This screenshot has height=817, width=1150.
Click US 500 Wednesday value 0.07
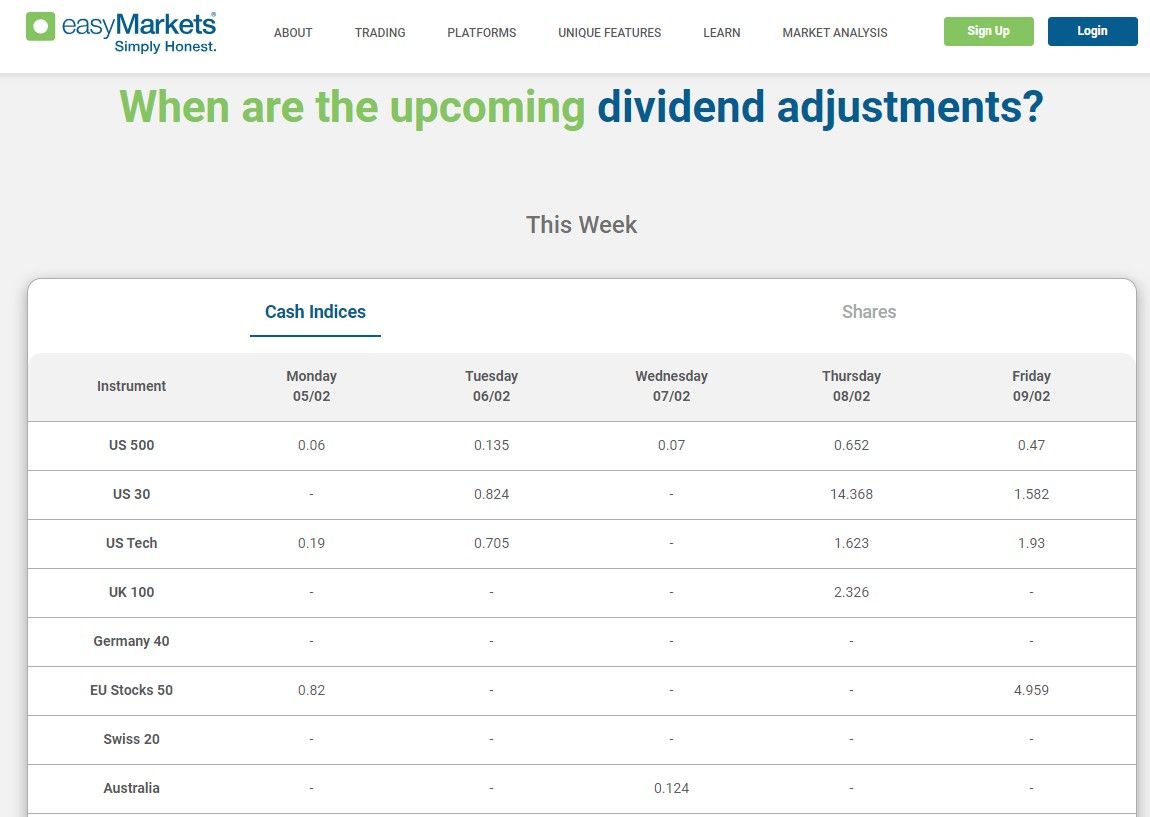[x=671, y=445]
